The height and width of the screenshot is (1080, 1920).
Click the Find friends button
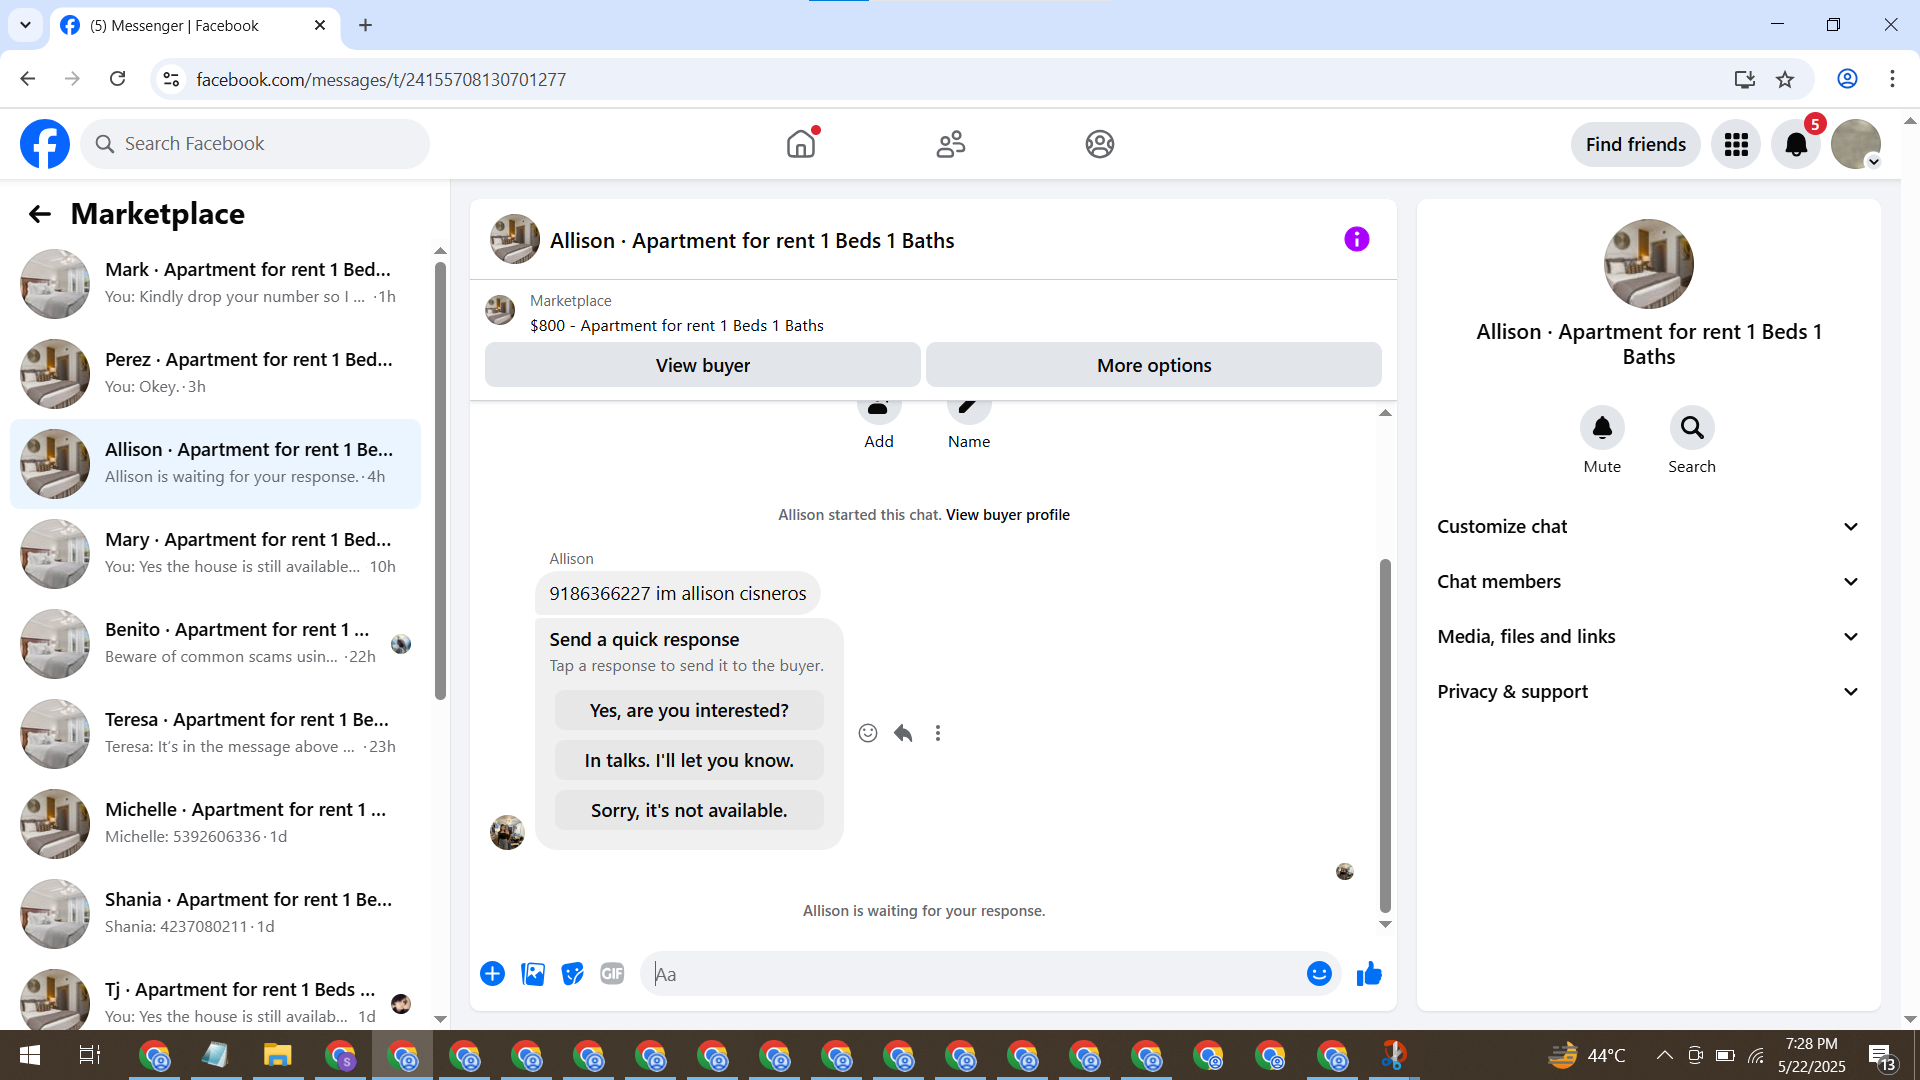[x=1635, y=144]
